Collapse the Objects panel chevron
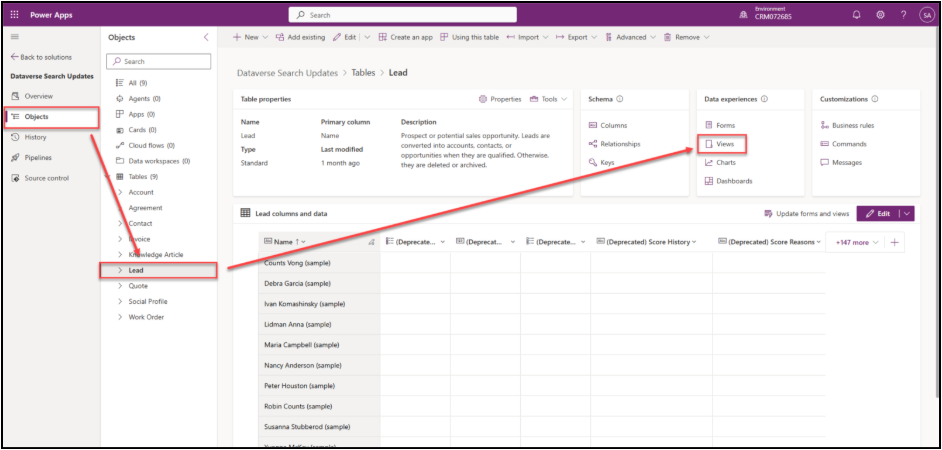Viewport: 942px width, 450px height. (x=206, y=37)
